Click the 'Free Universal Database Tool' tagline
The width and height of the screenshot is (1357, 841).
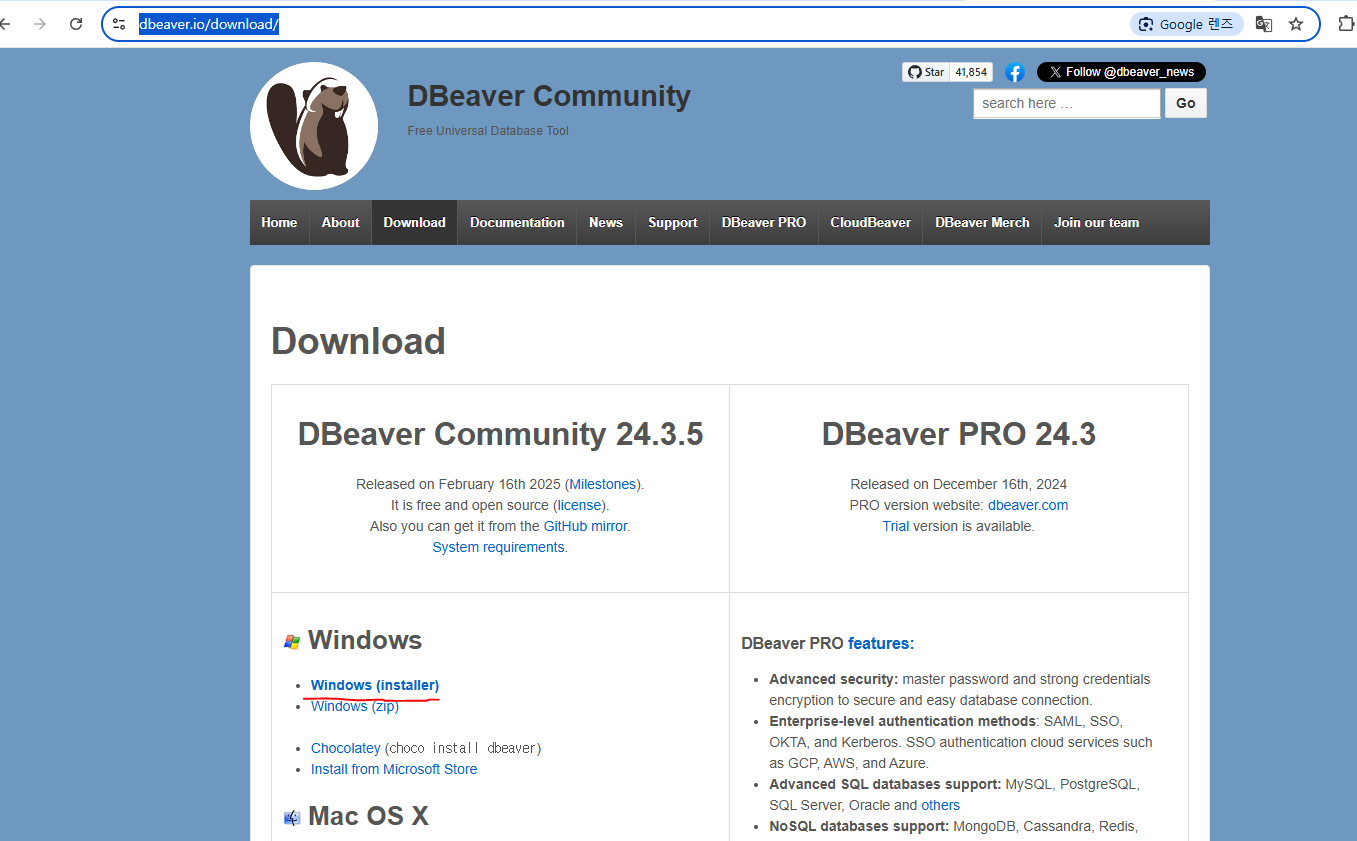tap(488, 131)
